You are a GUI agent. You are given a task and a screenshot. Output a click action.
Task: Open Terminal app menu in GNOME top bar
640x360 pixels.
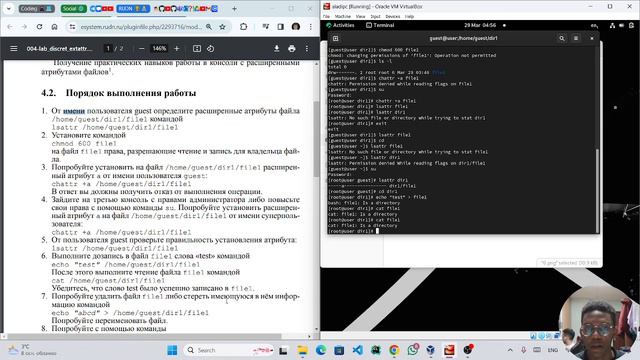pos(380,25)
